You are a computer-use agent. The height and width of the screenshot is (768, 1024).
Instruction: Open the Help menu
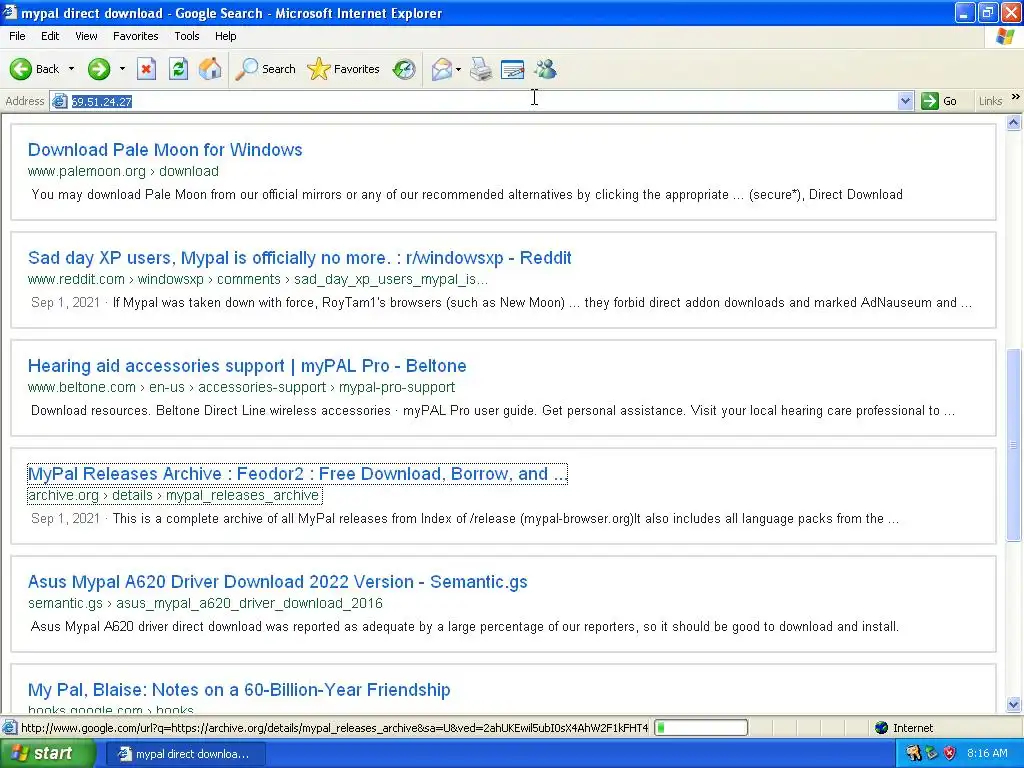225,36
